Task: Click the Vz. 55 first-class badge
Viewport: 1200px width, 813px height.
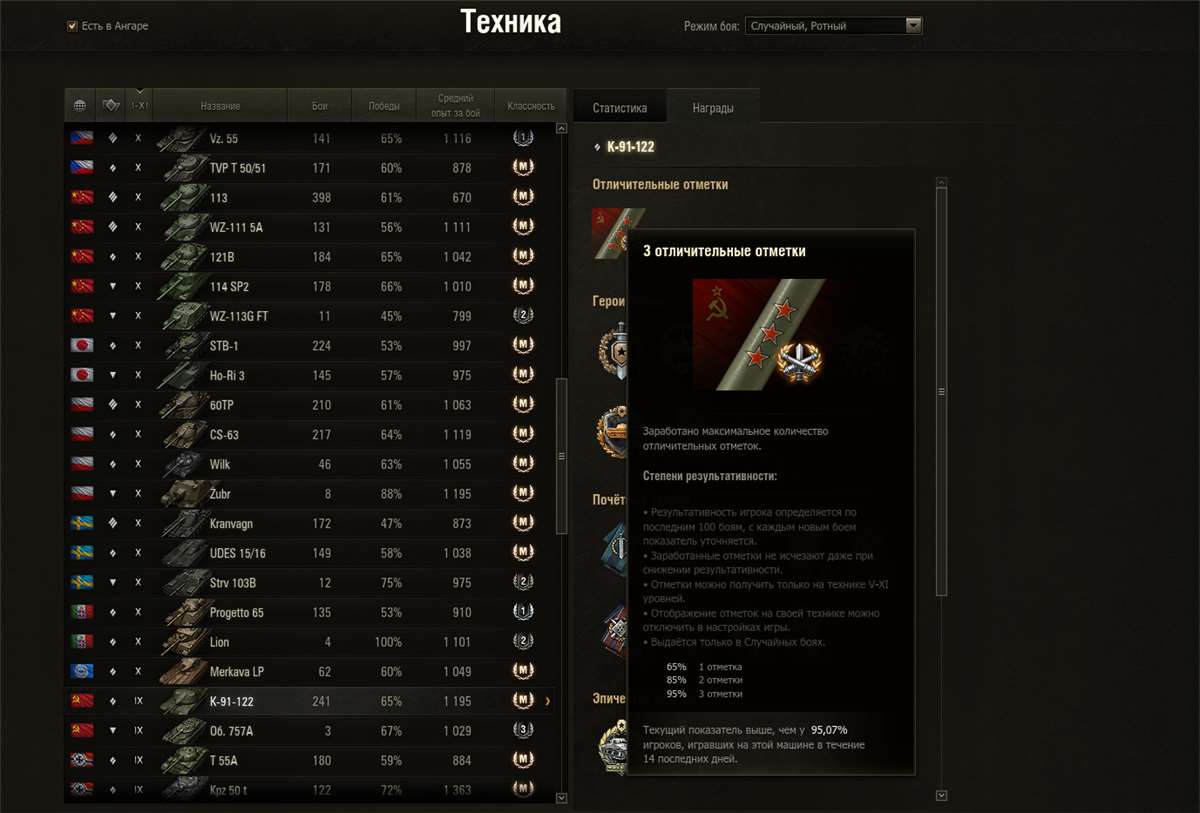Action: [x=522, y=138]
